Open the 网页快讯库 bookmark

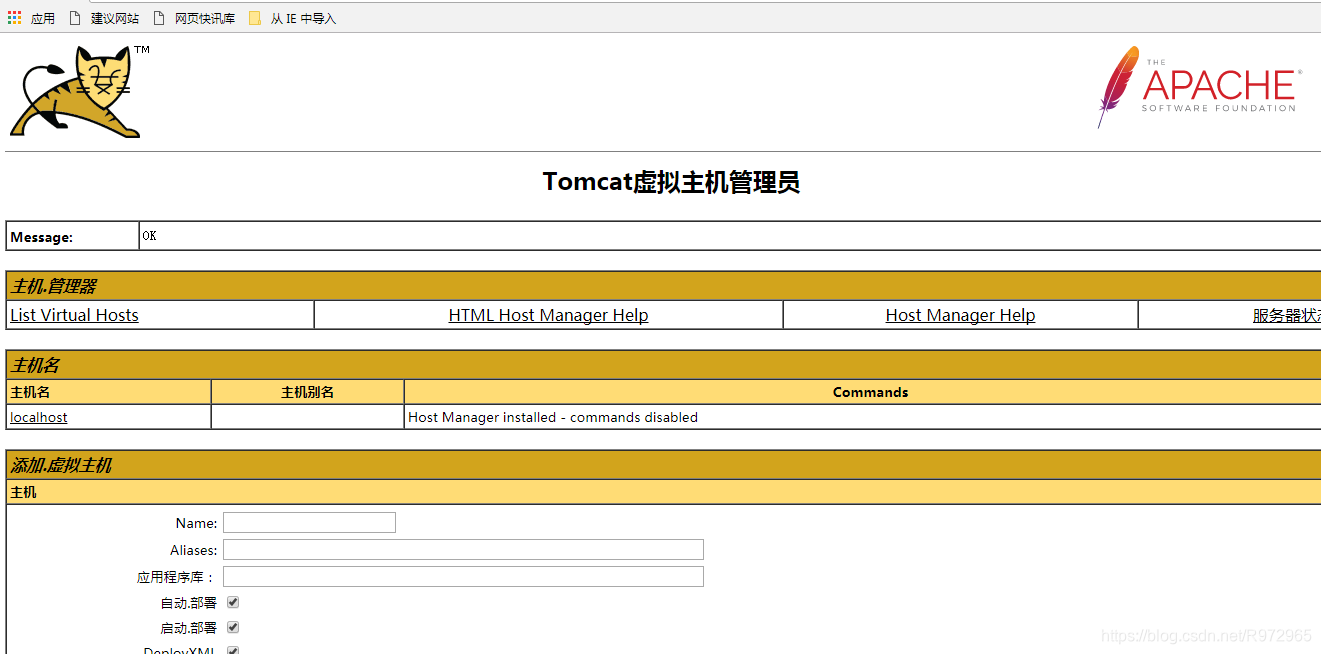194,18
